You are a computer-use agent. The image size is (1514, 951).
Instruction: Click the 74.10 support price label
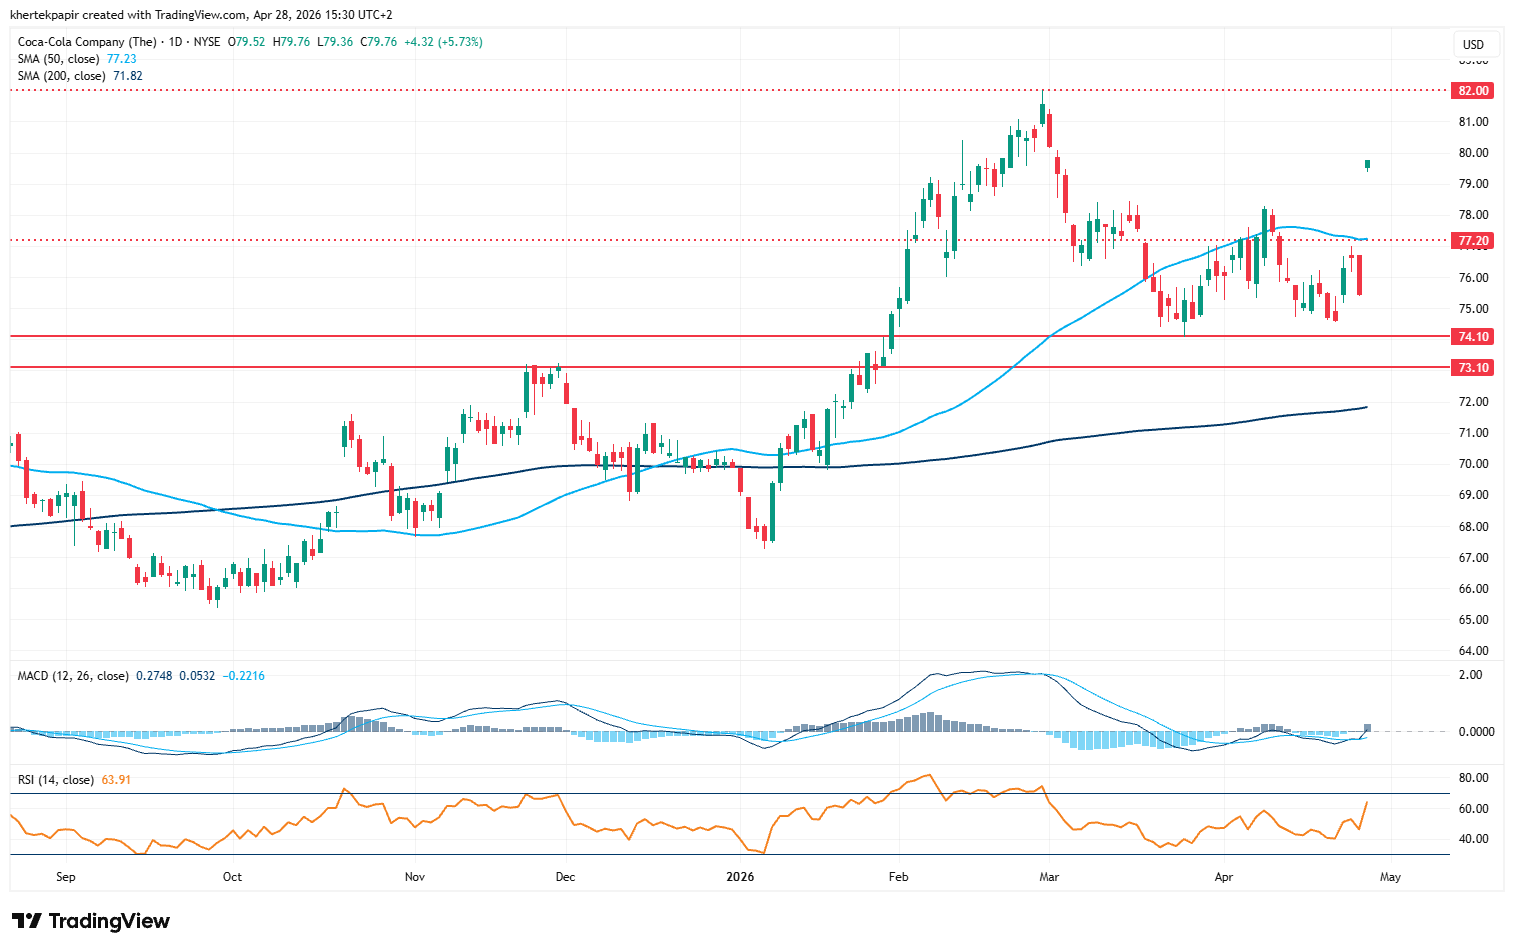point(1473,337)
